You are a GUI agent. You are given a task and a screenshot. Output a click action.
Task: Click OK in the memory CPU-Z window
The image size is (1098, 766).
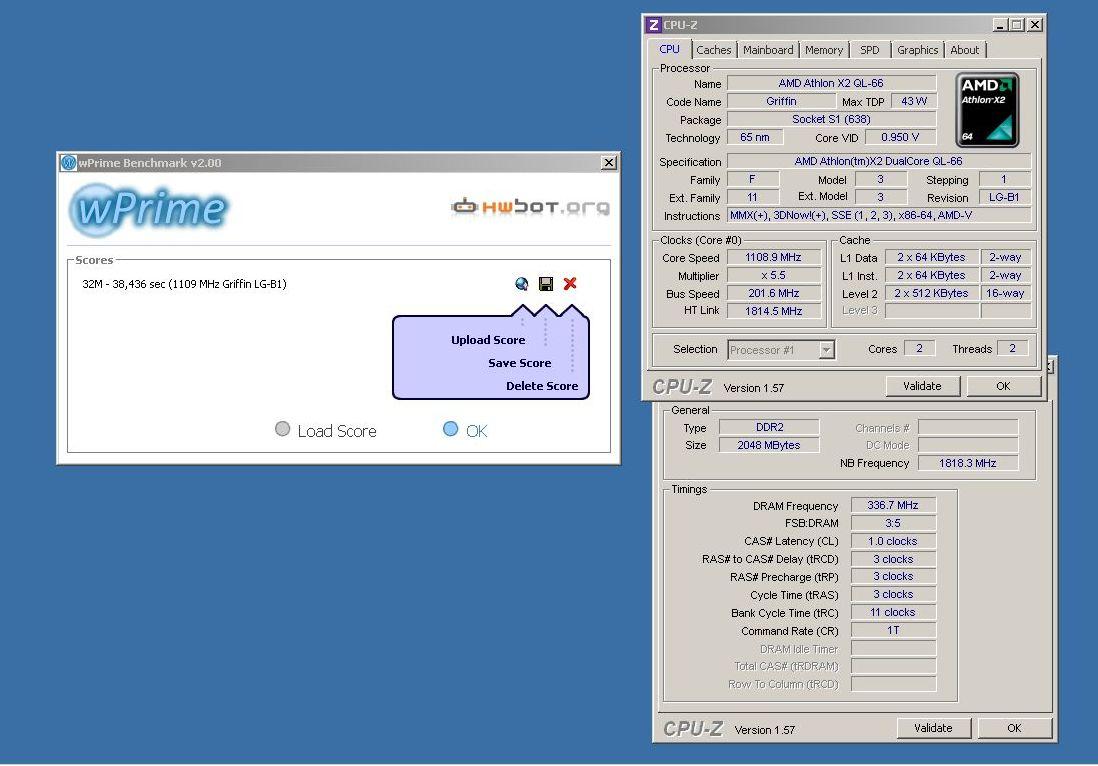coord(1015,728)
